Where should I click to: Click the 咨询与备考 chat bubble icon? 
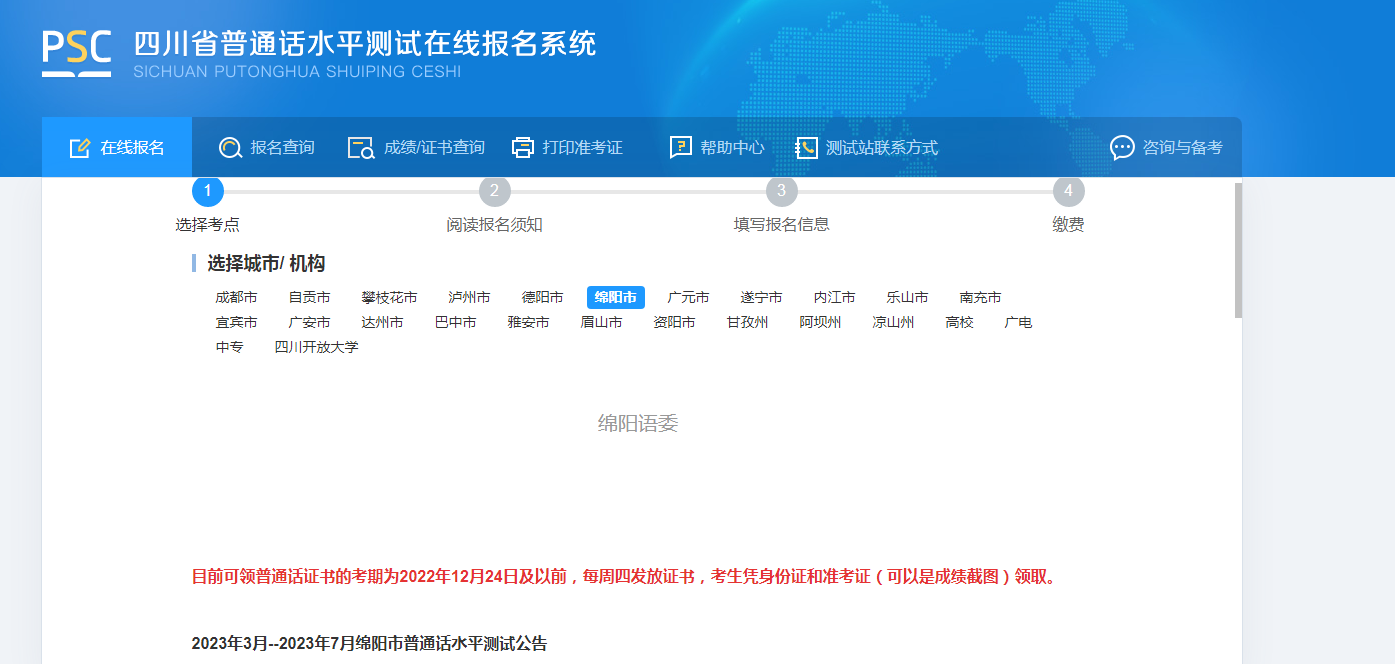1122,148
